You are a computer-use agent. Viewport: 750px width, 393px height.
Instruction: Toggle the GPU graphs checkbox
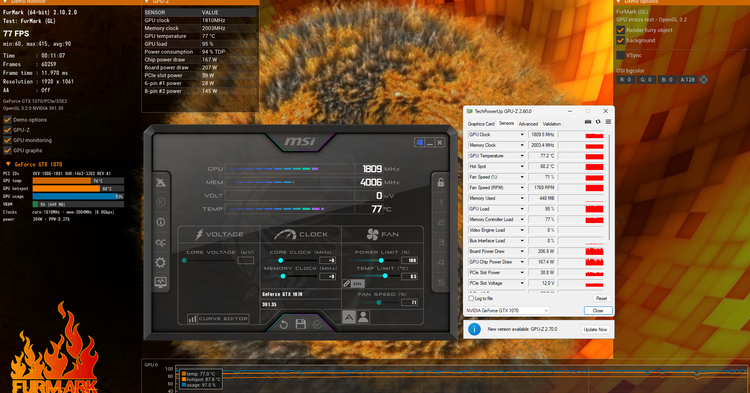[x=7, y=151]
